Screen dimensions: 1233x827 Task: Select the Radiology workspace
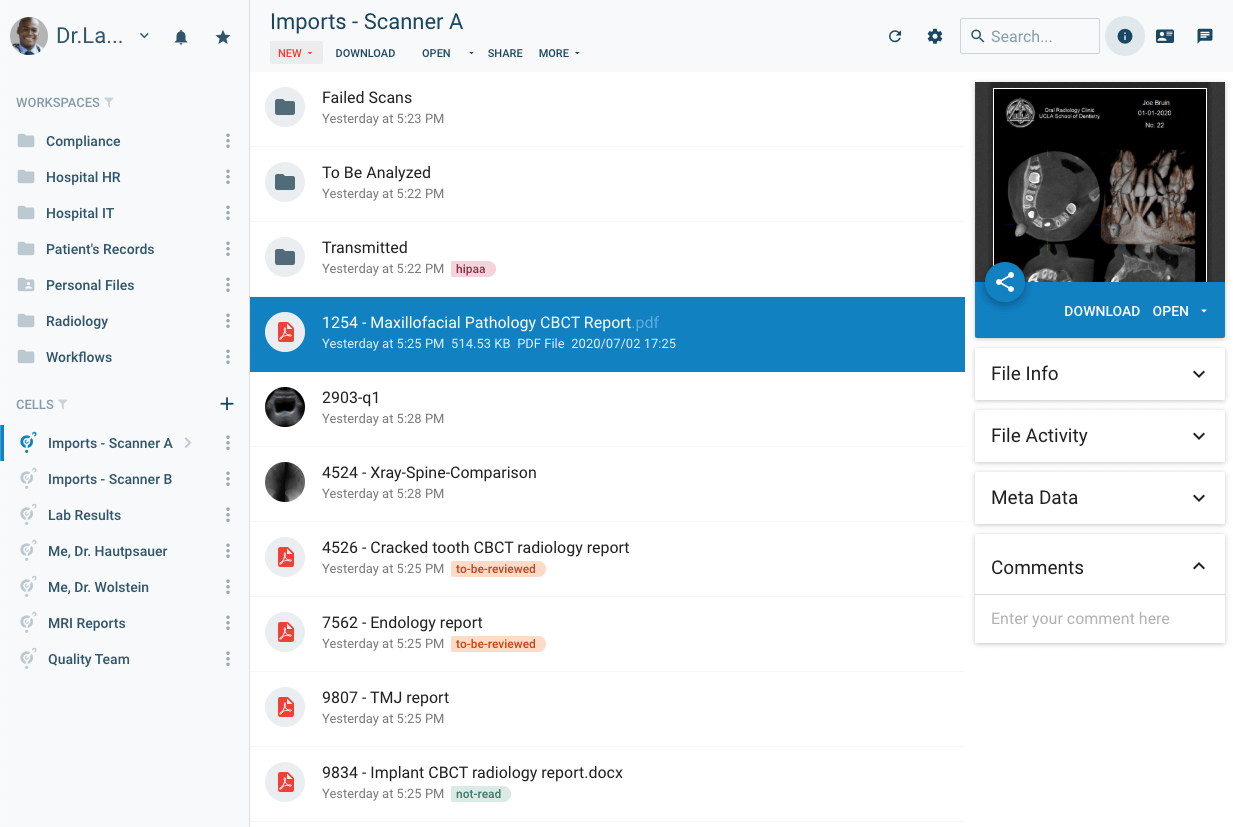tap(77, 321)
